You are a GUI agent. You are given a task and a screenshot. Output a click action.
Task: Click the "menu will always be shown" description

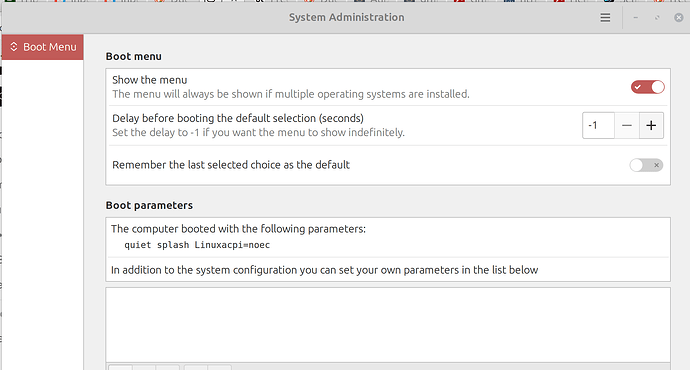pos(291,94)
